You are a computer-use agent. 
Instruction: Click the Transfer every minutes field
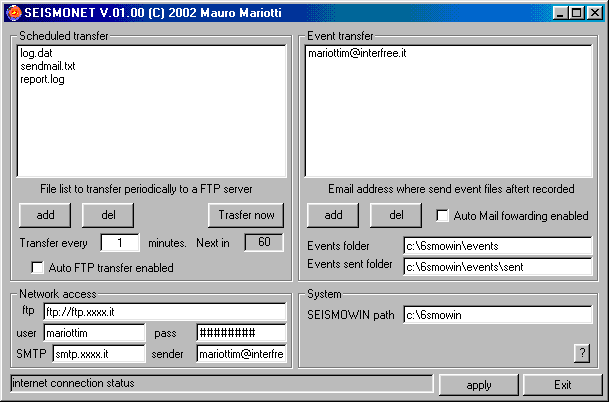(x=120, y=243)
